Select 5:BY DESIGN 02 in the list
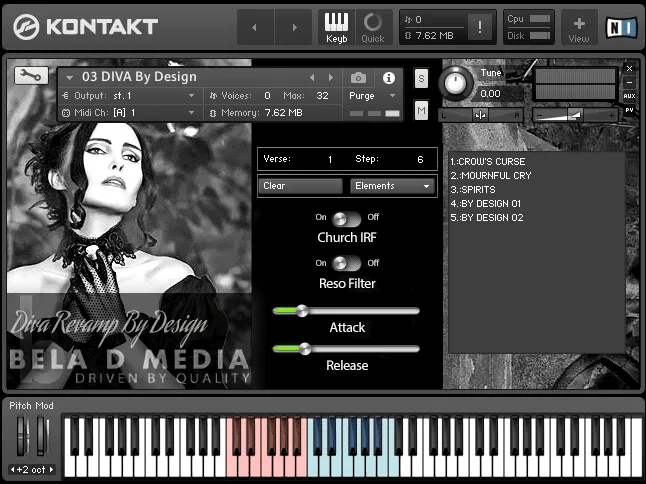646x484 pixels. [487, 217]
